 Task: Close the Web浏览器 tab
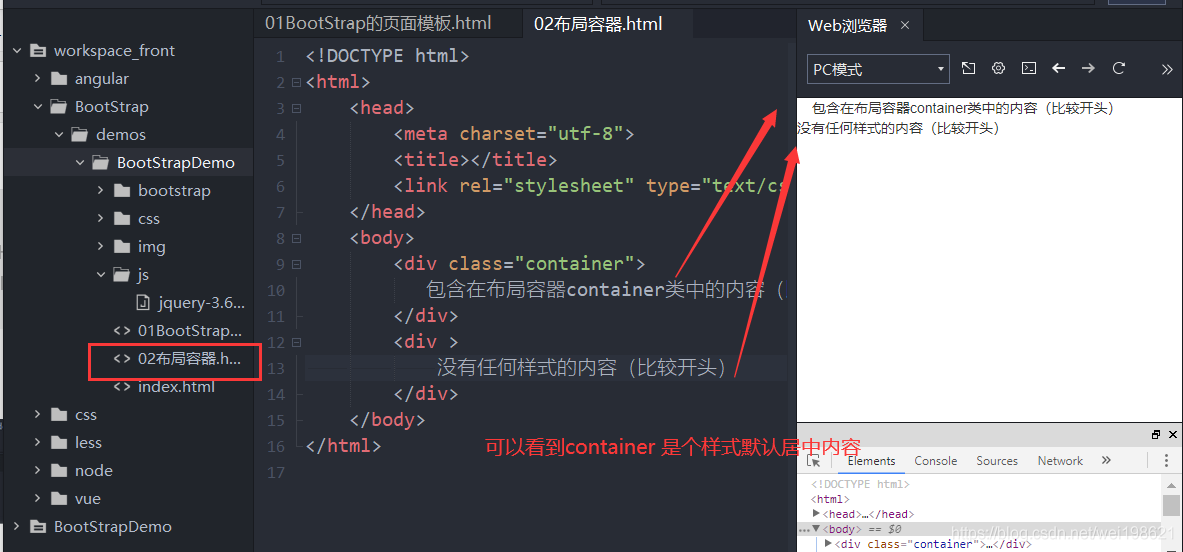coord(905,25)
